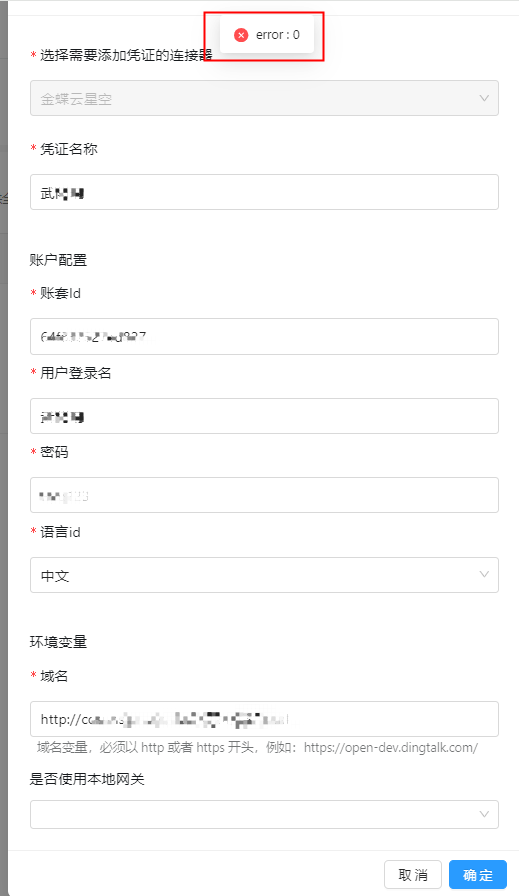This screenshot has width=519, height=896.
Task: Click into the 账套Id text field
Action: [x=264, y=337]
